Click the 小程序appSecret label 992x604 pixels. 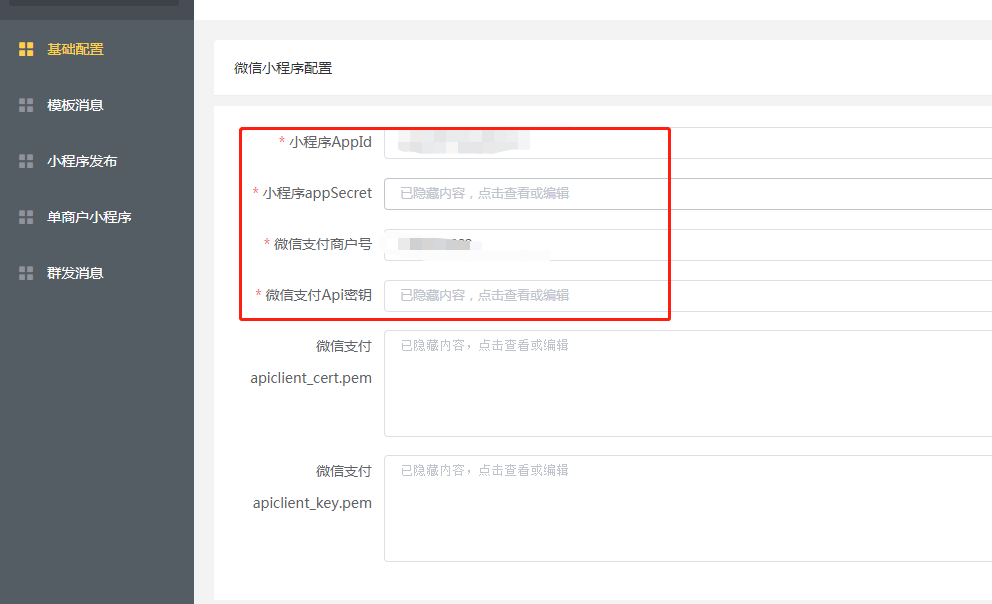[317, 193]
